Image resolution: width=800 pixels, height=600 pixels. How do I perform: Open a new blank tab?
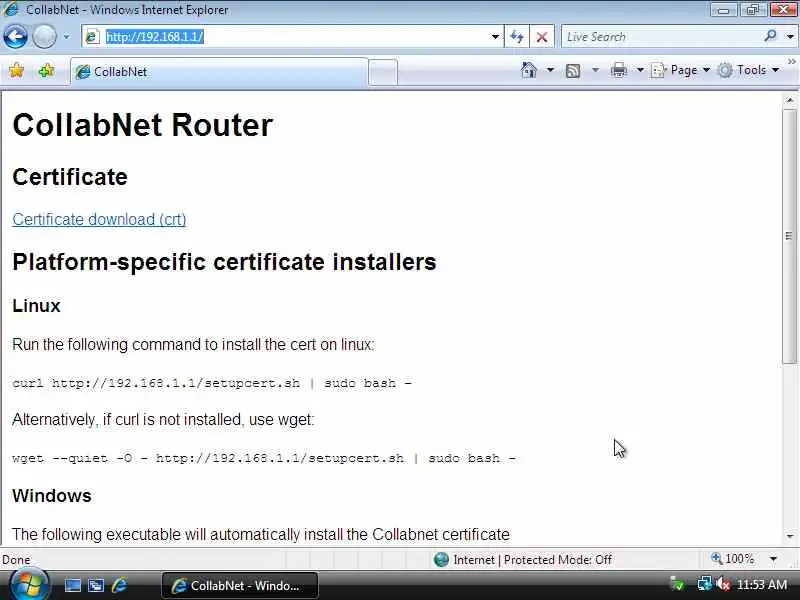pos(383,72)
